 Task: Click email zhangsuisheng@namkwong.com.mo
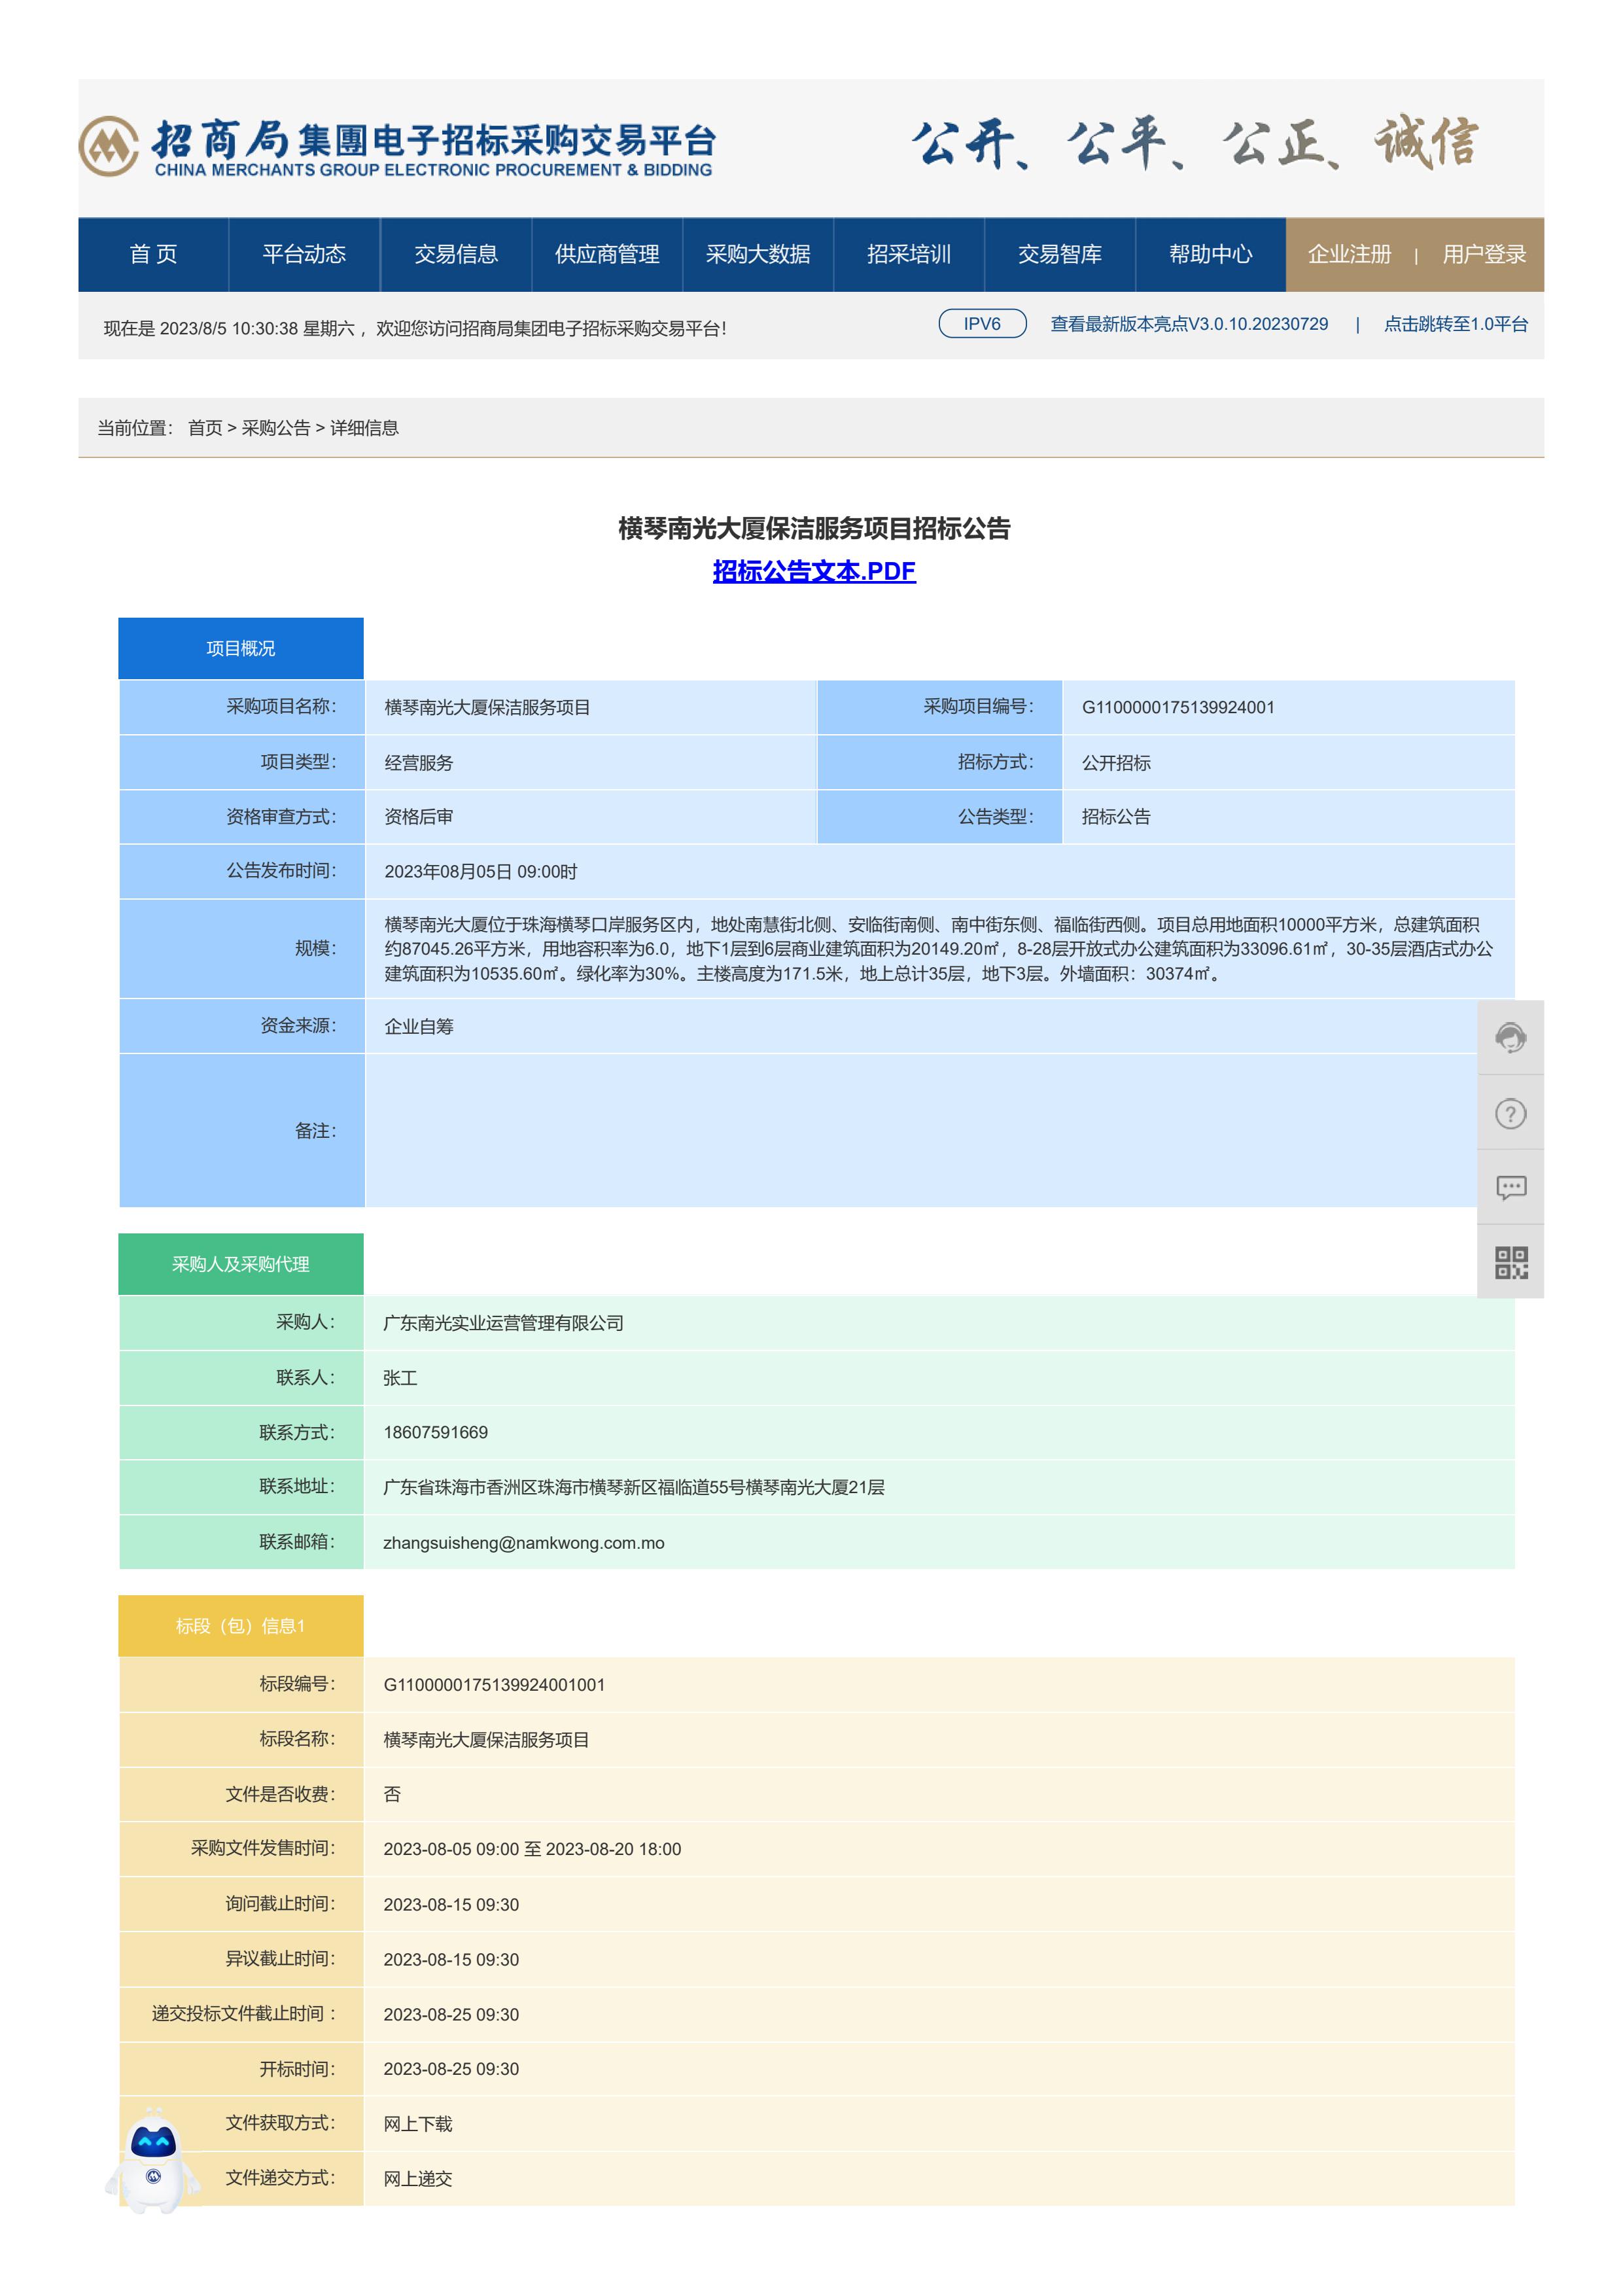pyautogui.click(x=524, y=1542)
